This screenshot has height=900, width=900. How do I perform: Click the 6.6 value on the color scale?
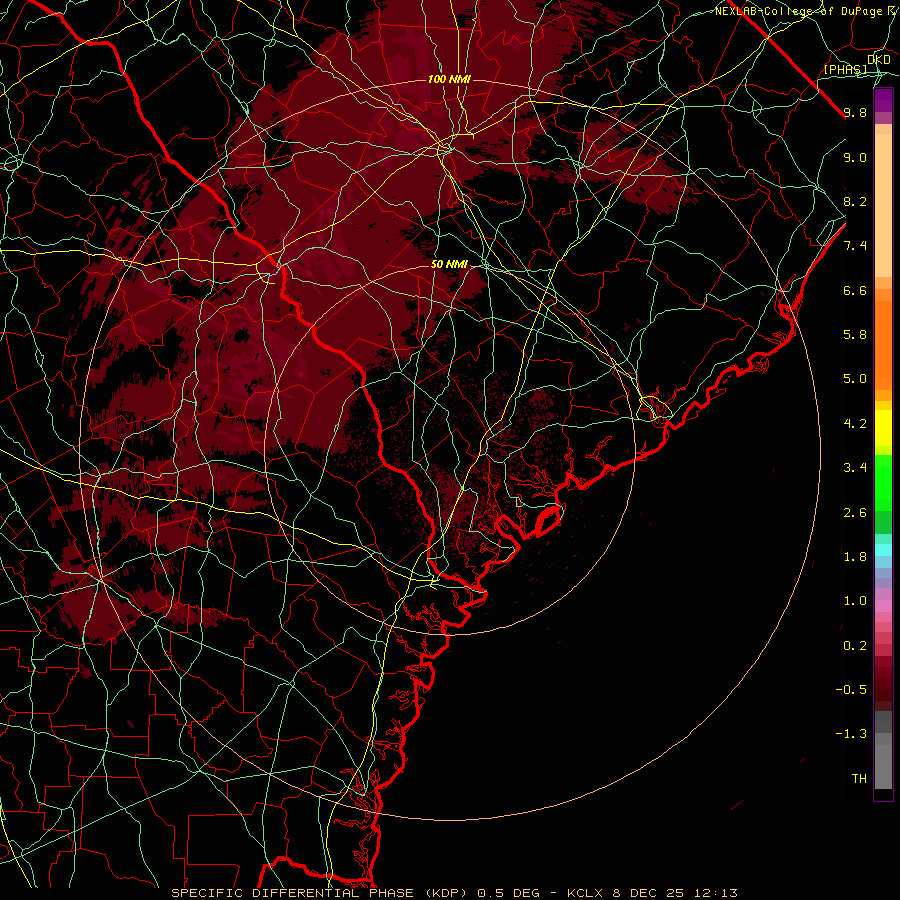click(x=855, y=290)
